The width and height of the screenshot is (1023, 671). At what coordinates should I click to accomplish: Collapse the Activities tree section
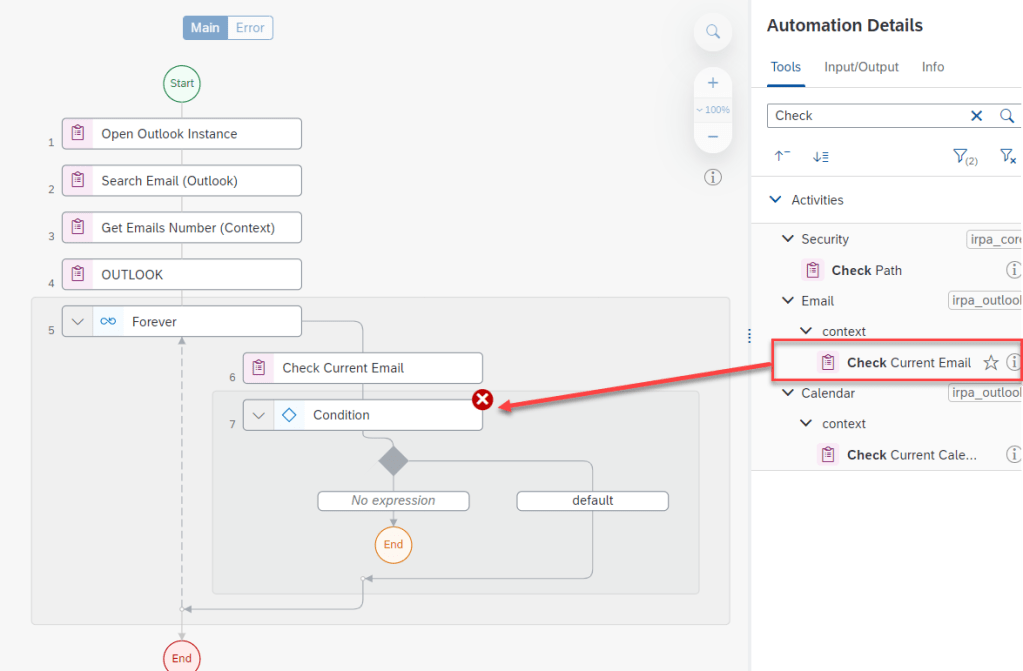[x=775, y=200]
